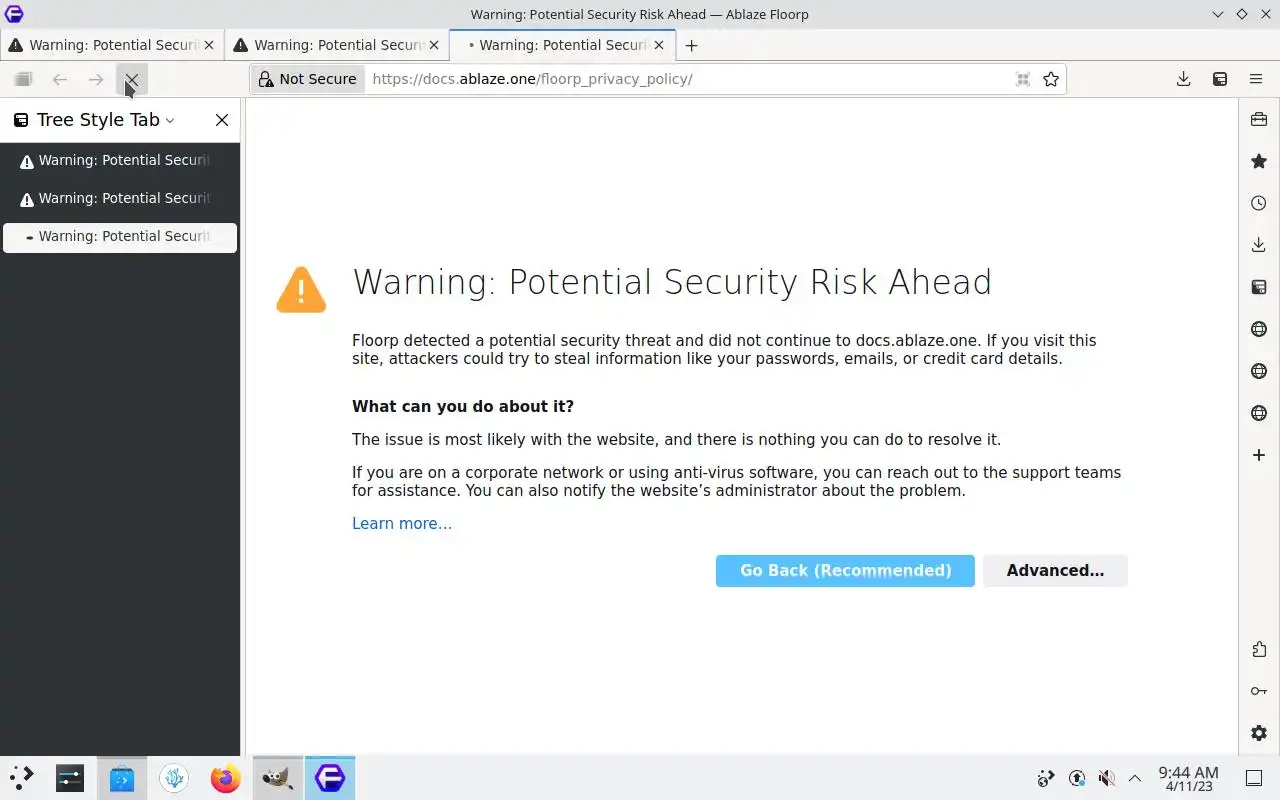The image size is (1280, 800).
Task: Open the Bookmarks star panel in right sidebar
Action: point(1259,161)
